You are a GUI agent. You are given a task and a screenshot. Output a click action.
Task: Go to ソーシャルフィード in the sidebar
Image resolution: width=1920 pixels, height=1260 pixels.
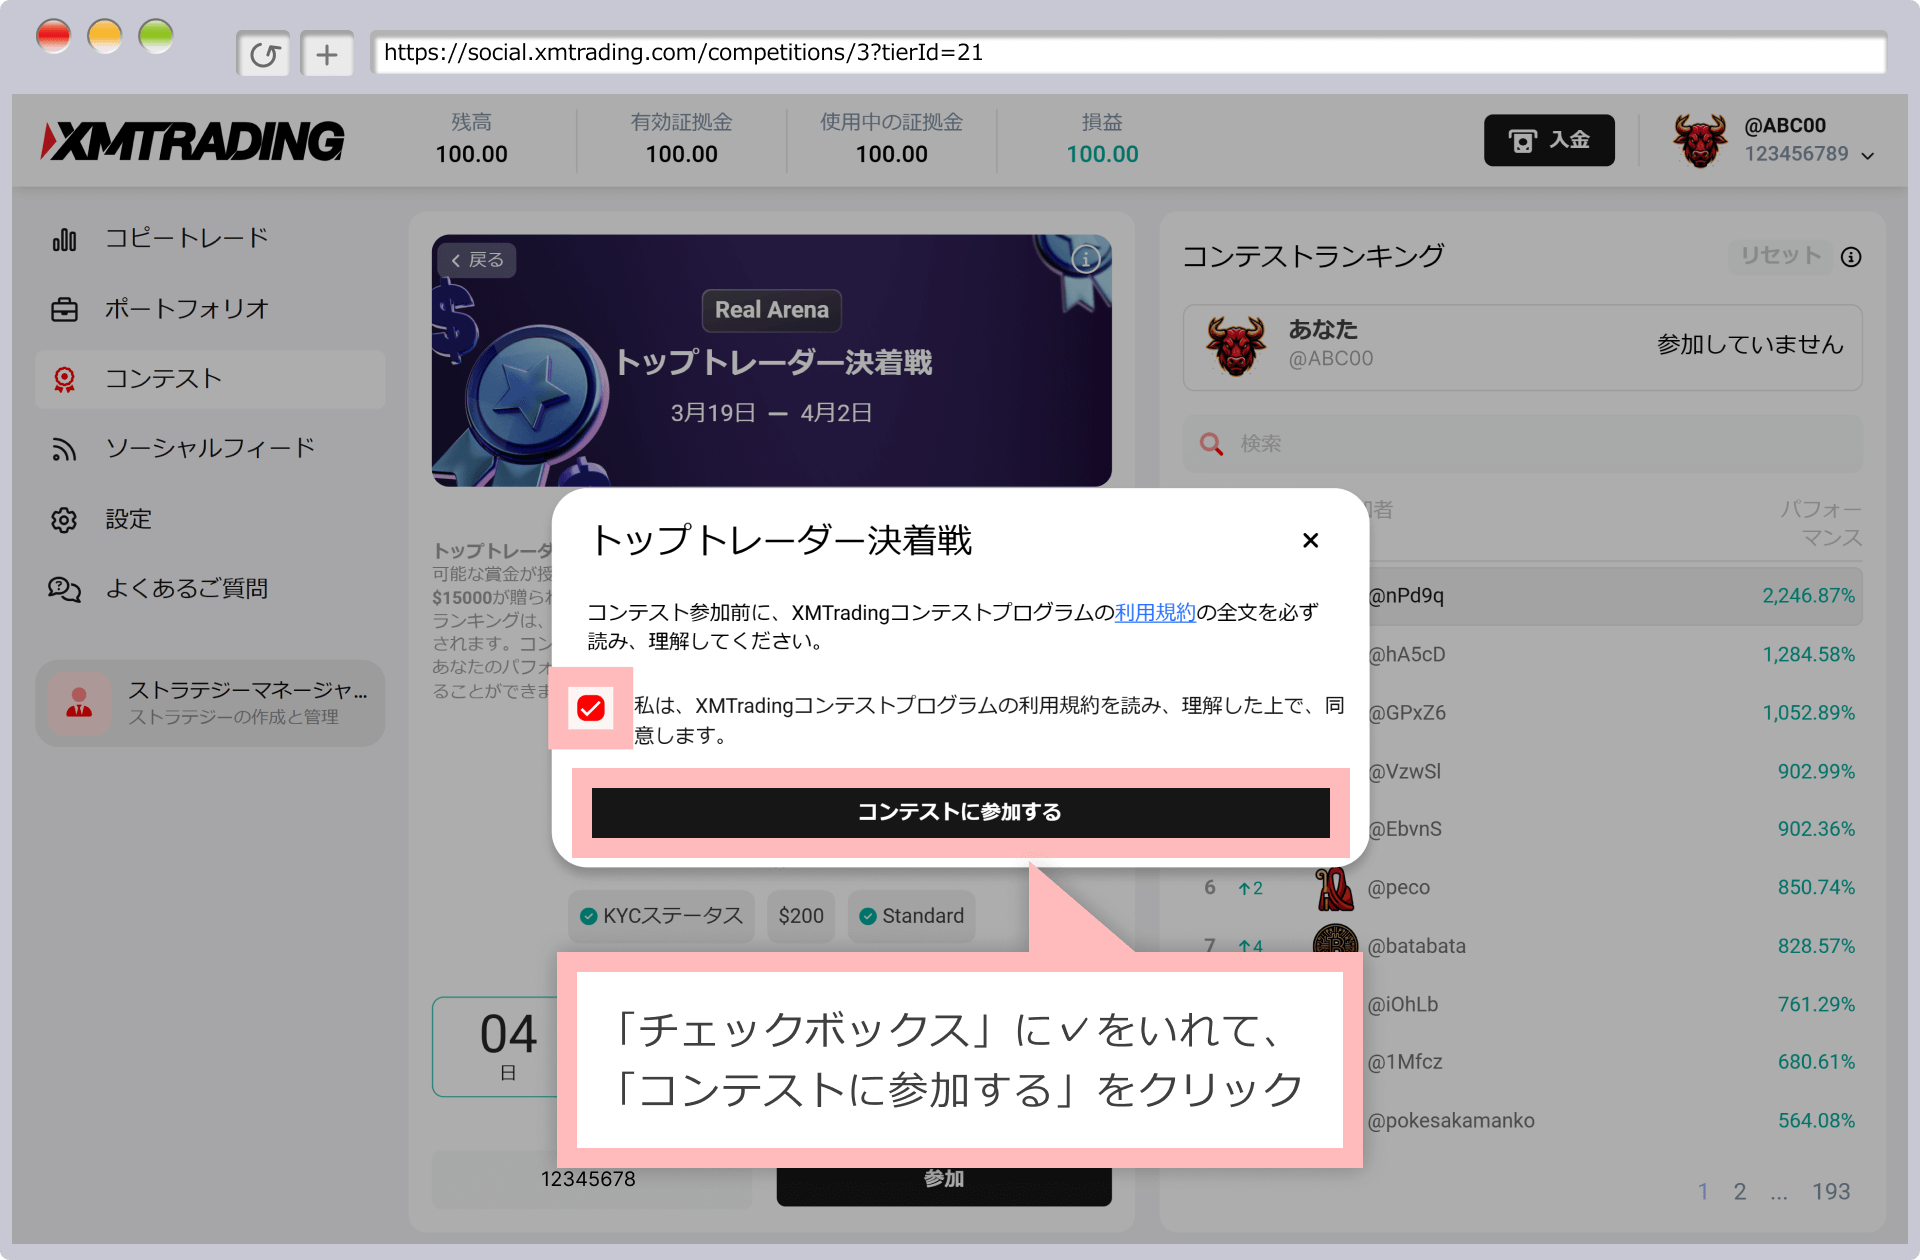click(210, 448)
